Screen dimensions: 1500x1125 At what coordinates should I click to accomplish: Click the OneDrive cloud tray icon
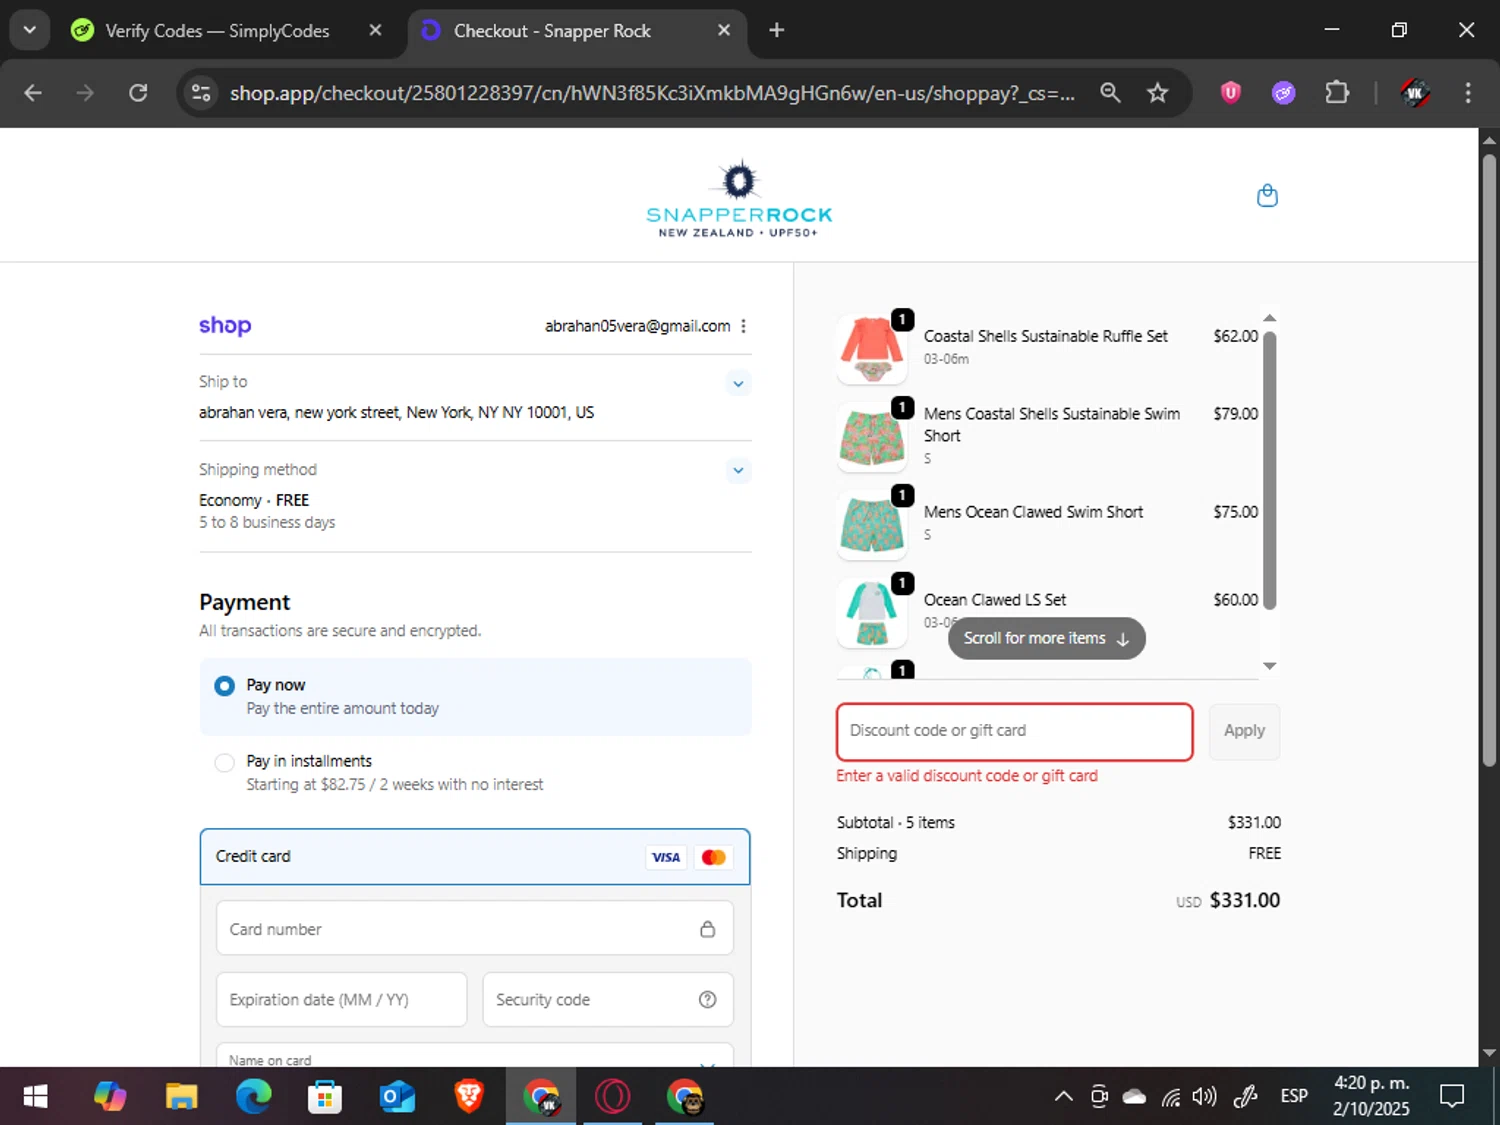pos(1134,1097)
